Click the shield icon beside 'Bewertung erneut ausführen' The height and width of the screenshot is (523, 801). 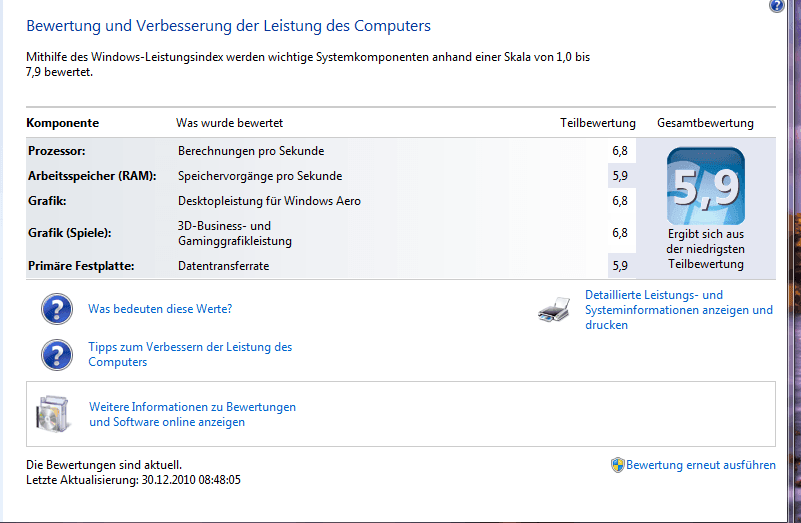tap(618, 465)
